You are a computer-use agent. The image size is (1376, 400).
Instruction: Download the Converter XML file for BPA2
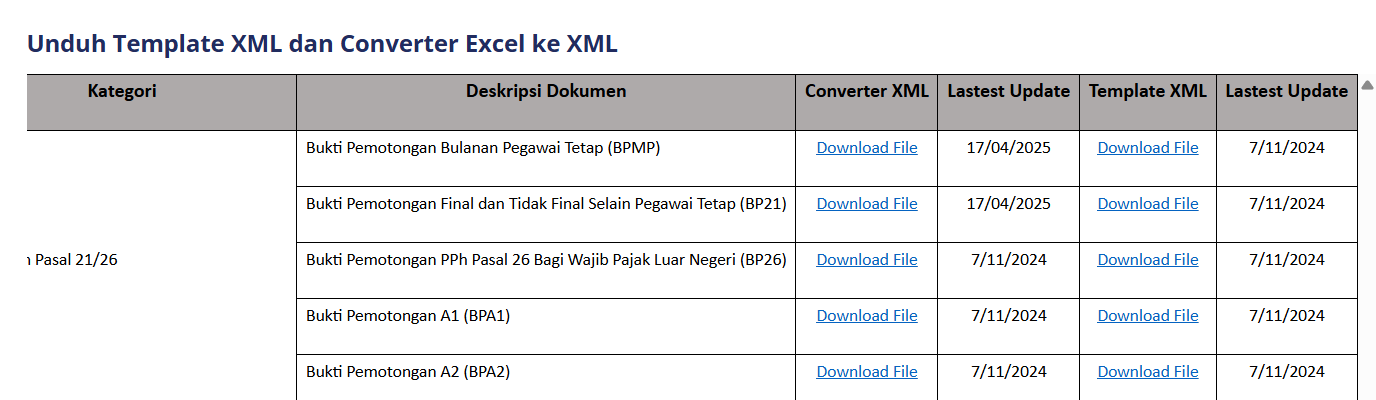(866, 372)
